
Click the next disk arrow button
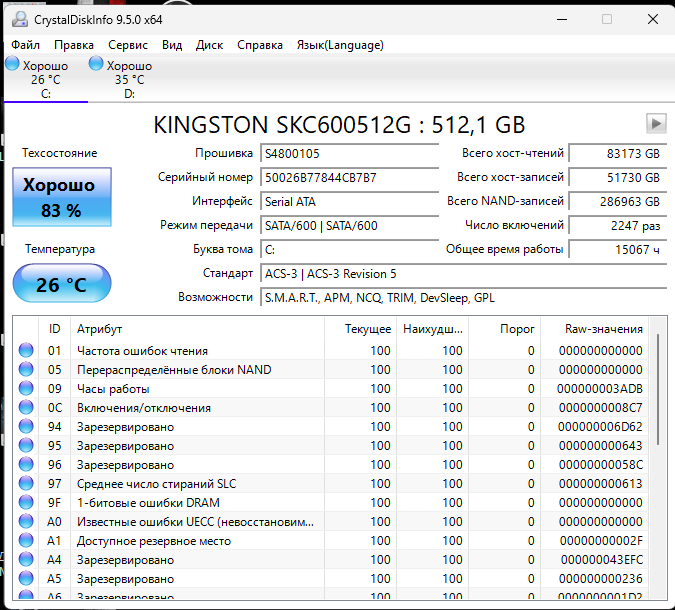[656, 123]
